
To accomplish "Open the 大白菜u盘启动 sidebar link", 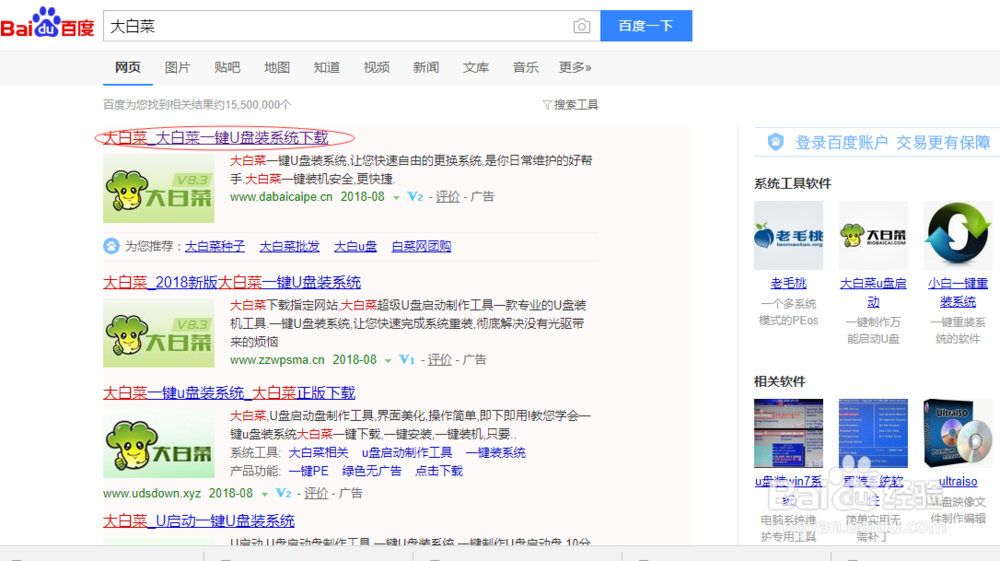I will tap(873, 292).
